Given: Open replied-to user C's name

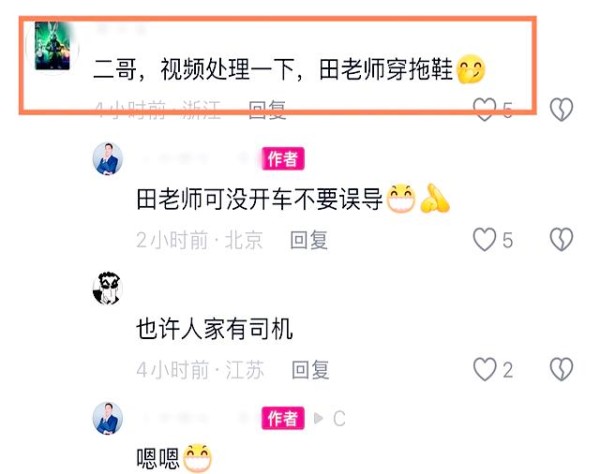Looking at the screenshot, I should click(x=339, y=419).
